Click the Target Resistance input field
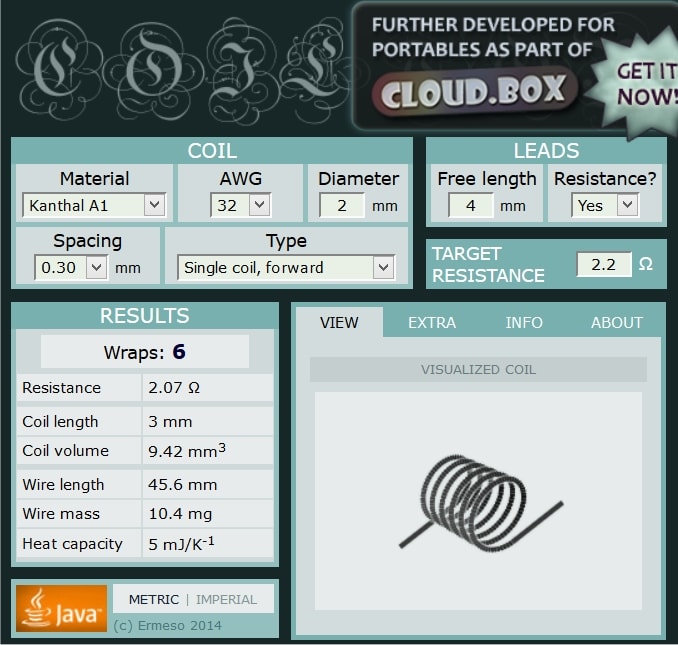The width and height of the screenshot is (678, 645). (604, 265)
